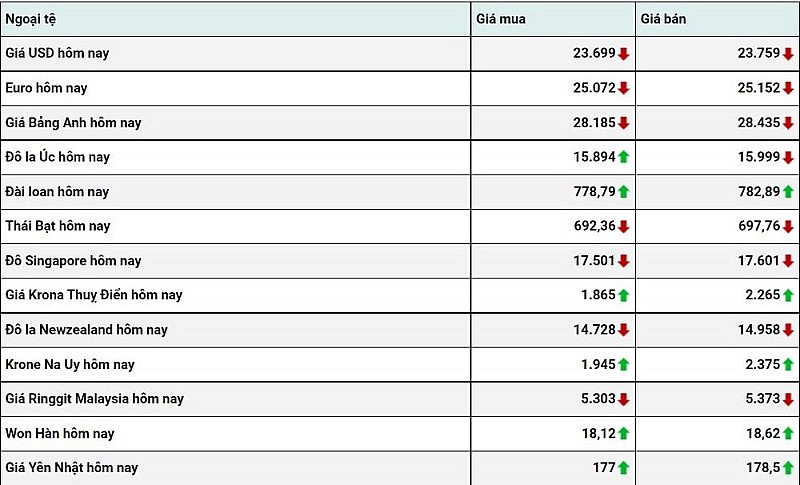Click the green up arrow beside Krona sell price 2.265
Image resolution: width=800 pixels, height=485 pixels.
[788, 295]
